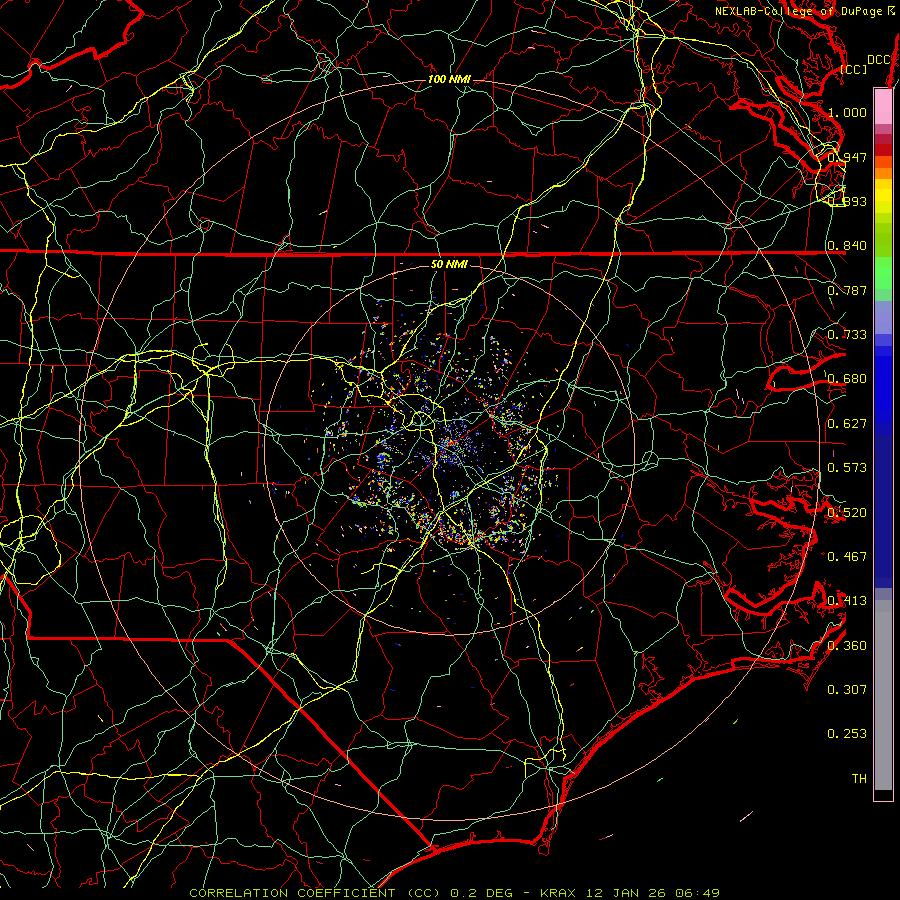Click the 100 NMI range ring label
The image size is (900, 900).
[449, 79]
